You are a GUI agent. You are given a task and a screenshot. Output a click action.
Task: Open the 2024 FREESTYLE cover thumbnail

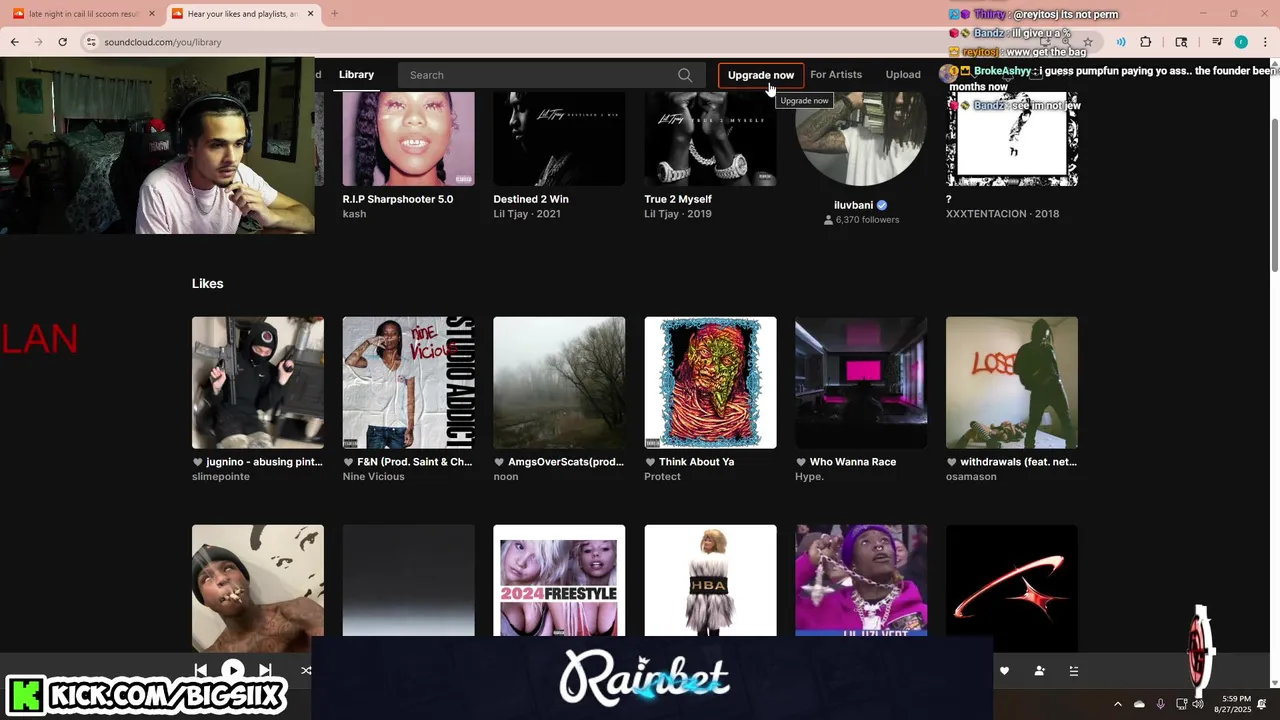pyautogui.click(x=559, y=580)
